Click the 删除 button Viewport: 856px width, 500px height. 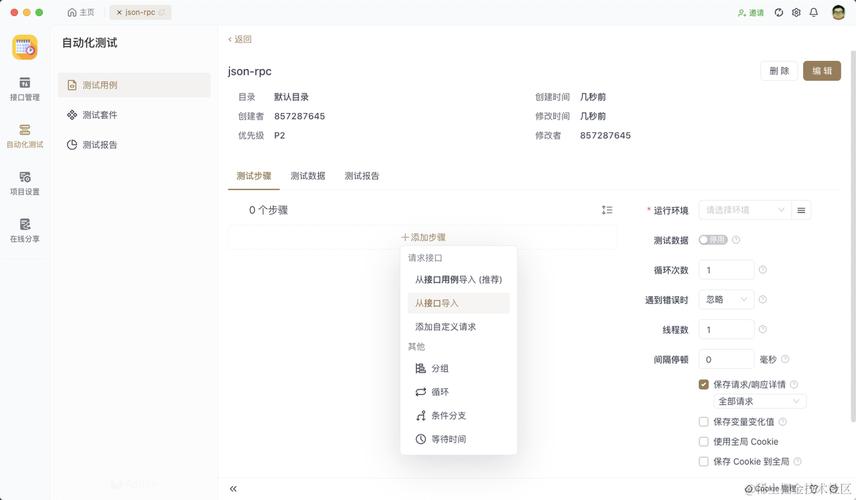point(779,71)
